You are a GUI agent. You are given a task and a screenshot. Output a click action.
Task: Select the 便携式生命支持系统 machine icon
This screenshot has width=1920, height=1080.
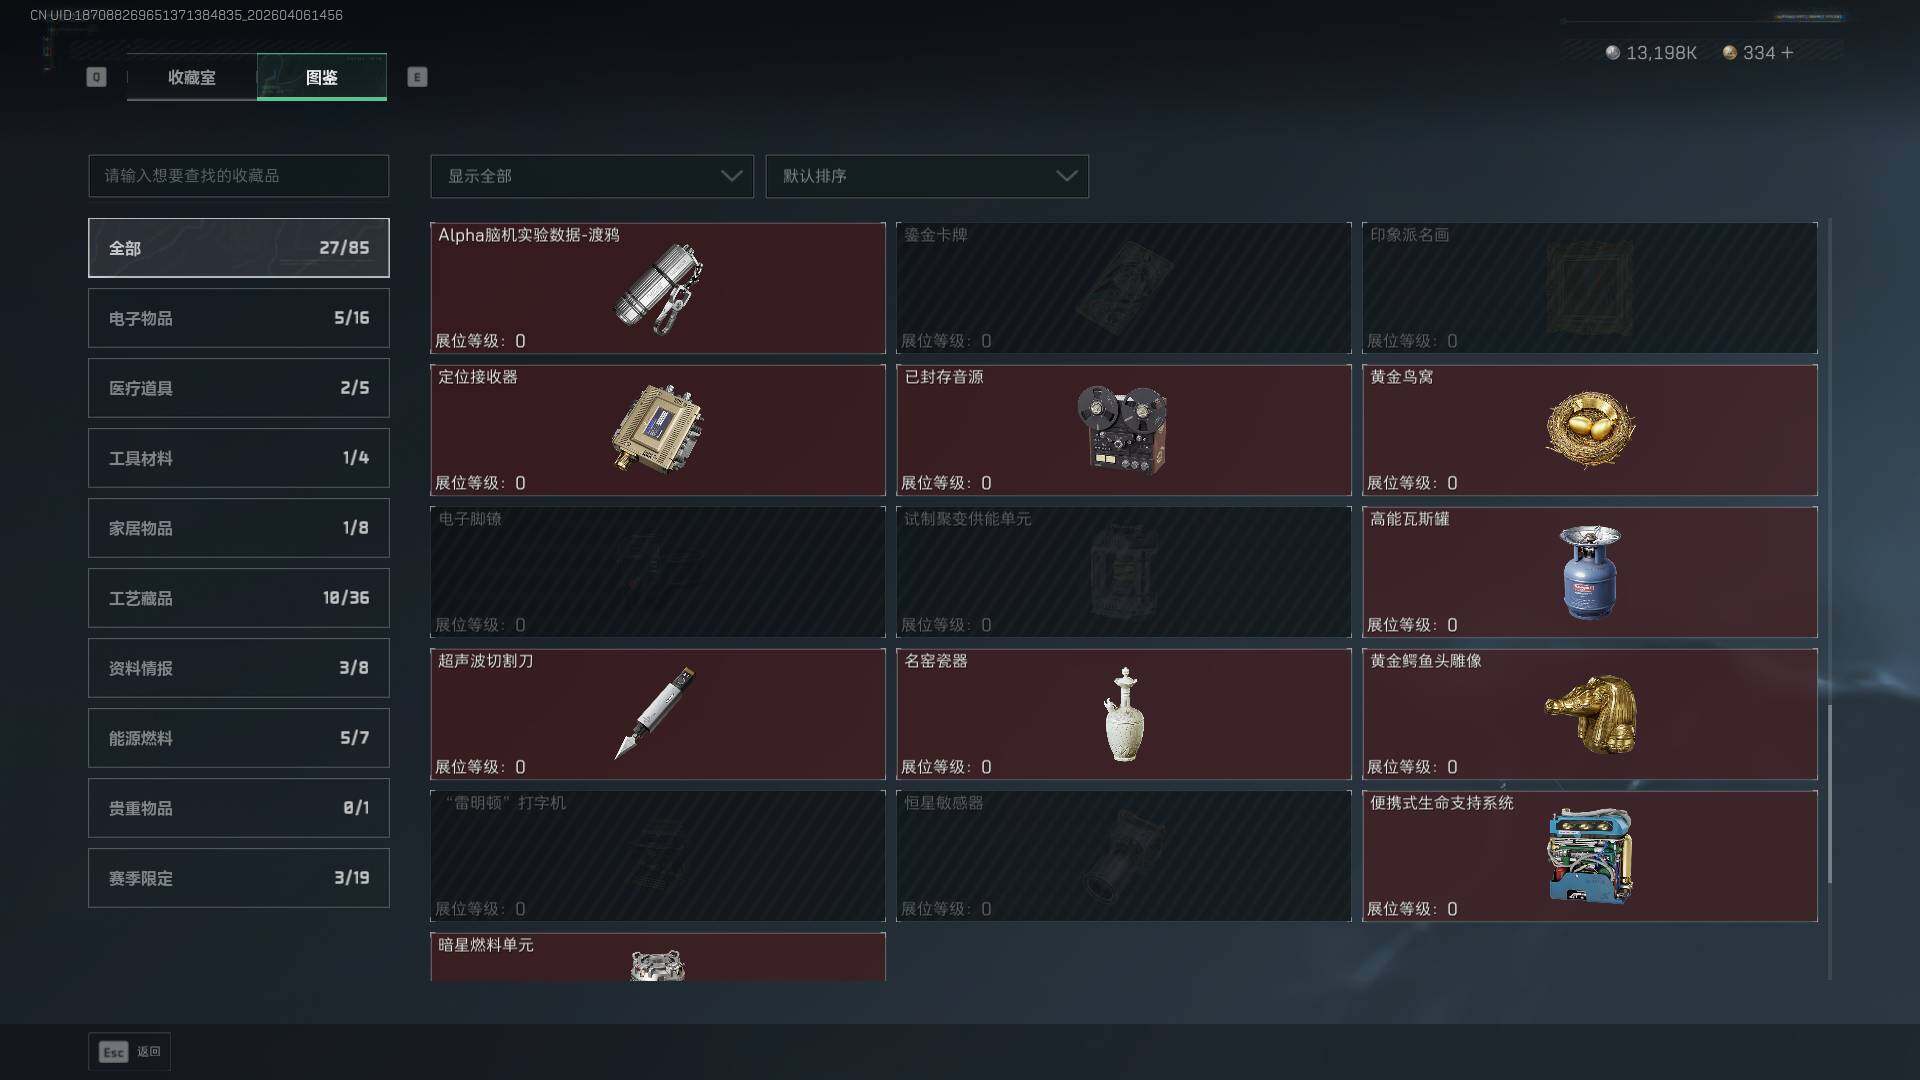tap(1590, 856)
